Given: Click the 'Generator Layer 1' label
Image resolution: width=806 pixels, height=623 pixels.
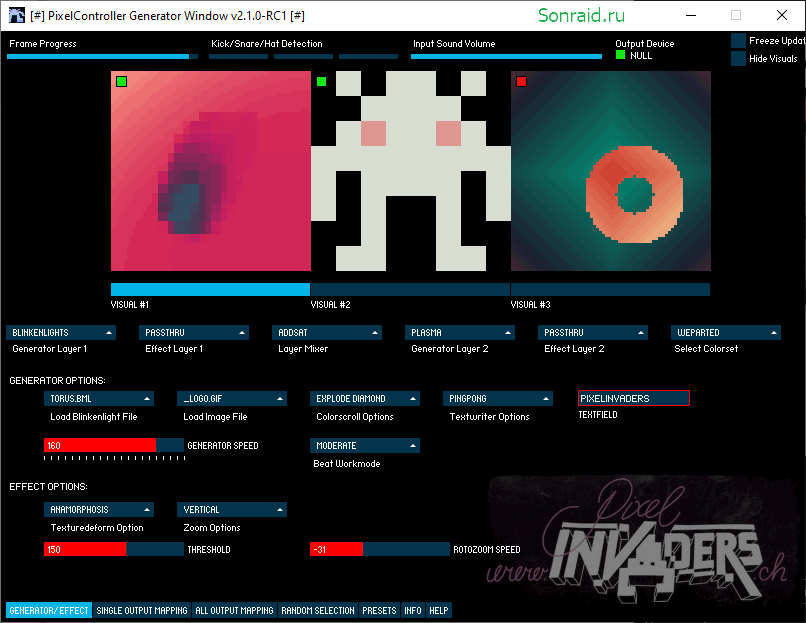Looking at the screenshot, I should [49, 349].
